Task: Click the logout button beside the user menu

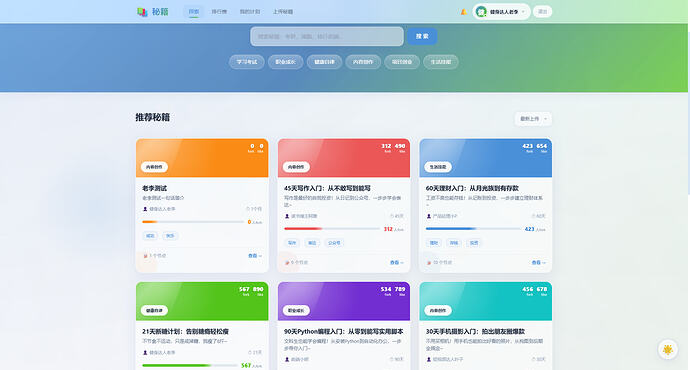Action: (543, 12)
